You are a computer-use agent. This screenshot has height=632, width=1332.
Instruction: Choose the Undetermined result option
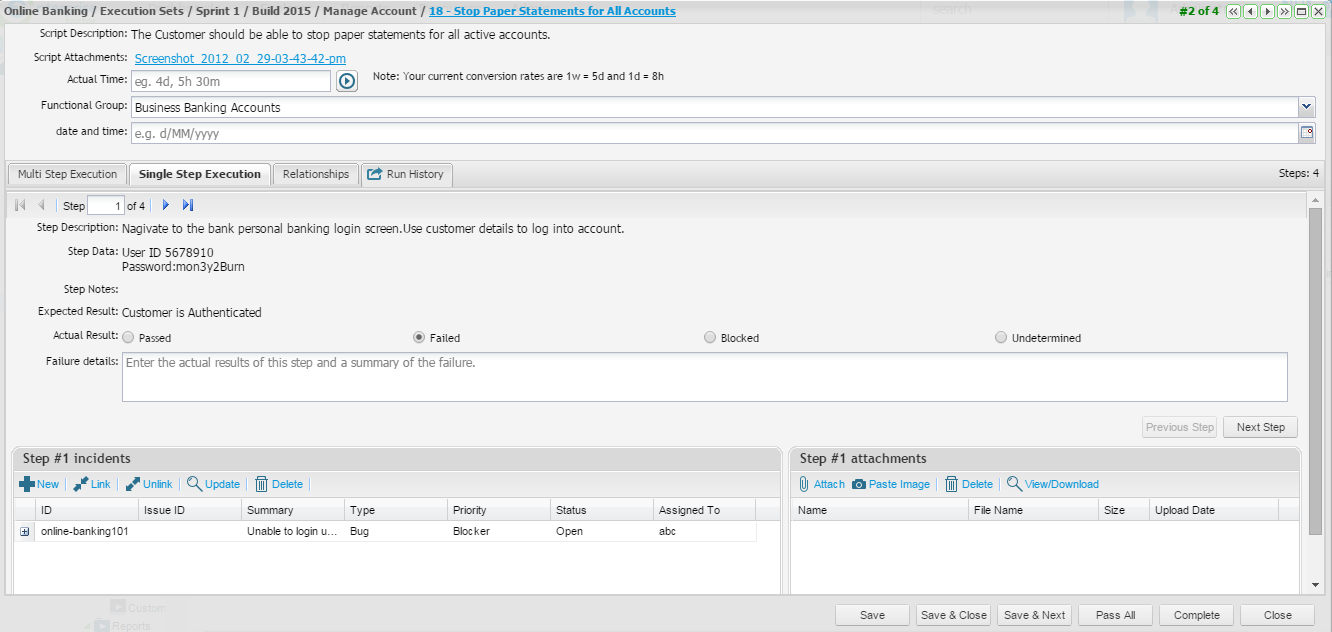[1001, 338]
